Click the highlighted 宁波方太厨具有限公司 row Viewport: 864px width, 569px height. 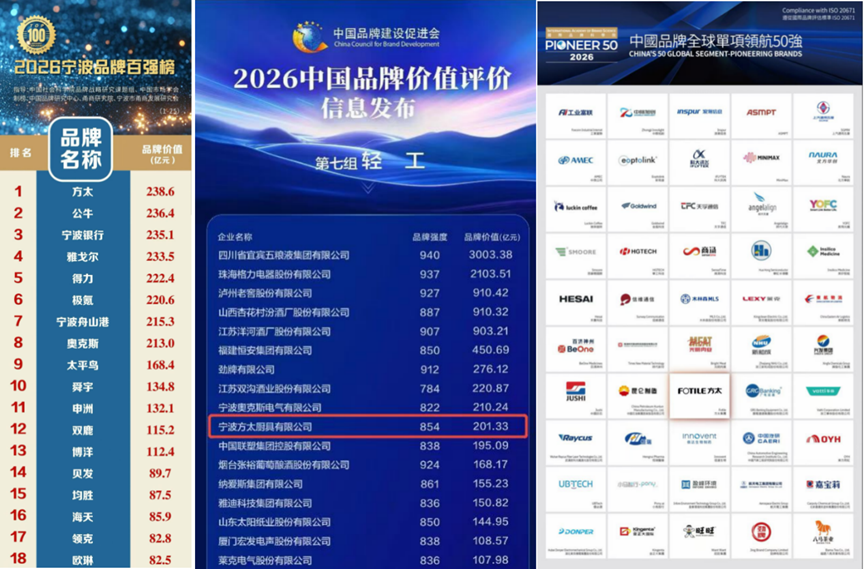pyautogui.click(x=368, y=426)
